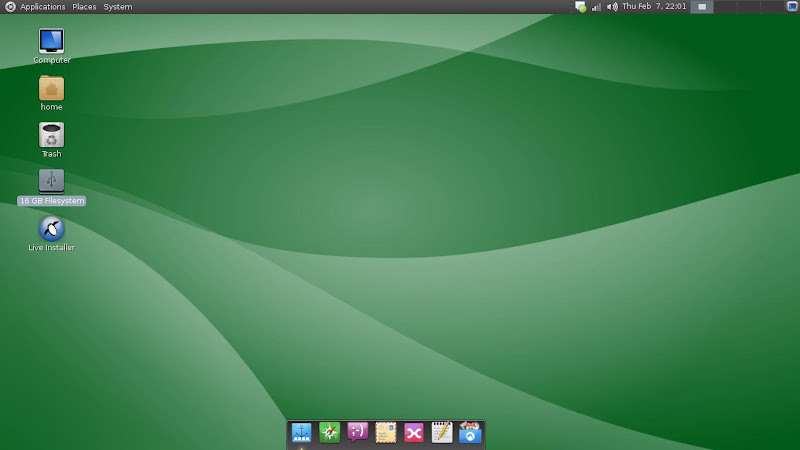Open the blue software store dock icon

[470, 432]
